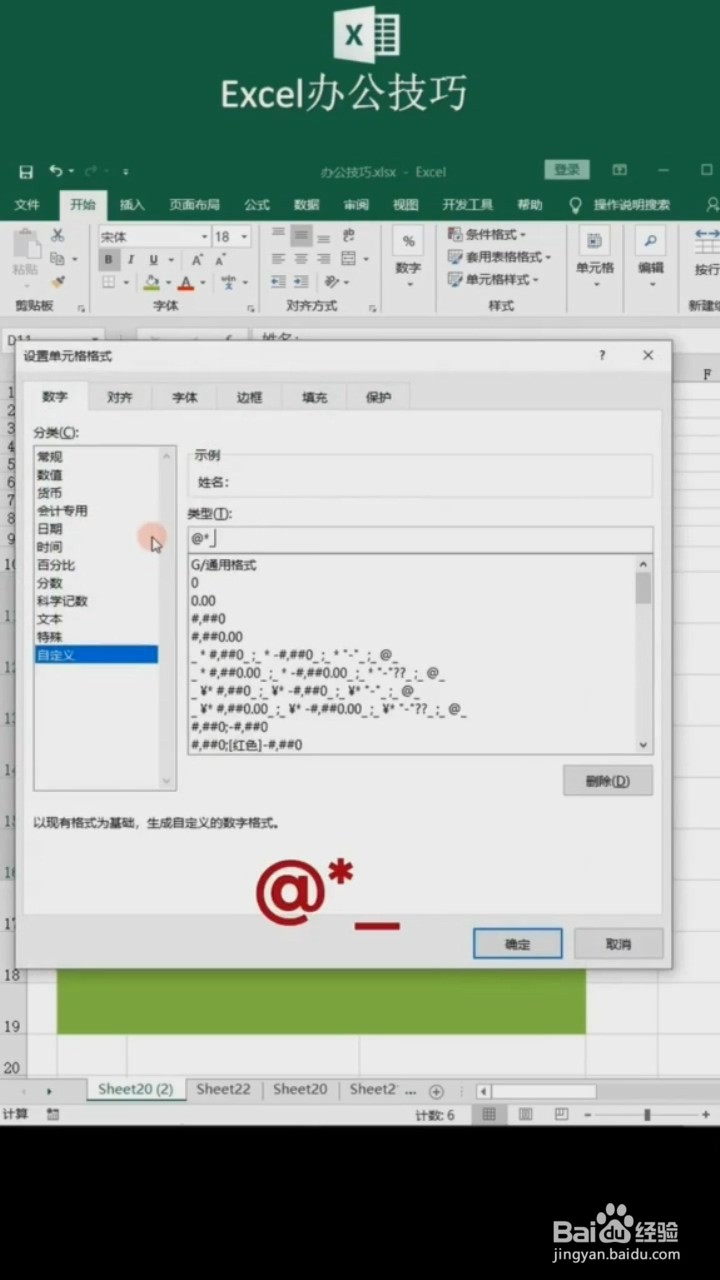Screen dimensions: 720x1280
Task: Open help in the dialog title bar
Action: [x=602, y=355]
